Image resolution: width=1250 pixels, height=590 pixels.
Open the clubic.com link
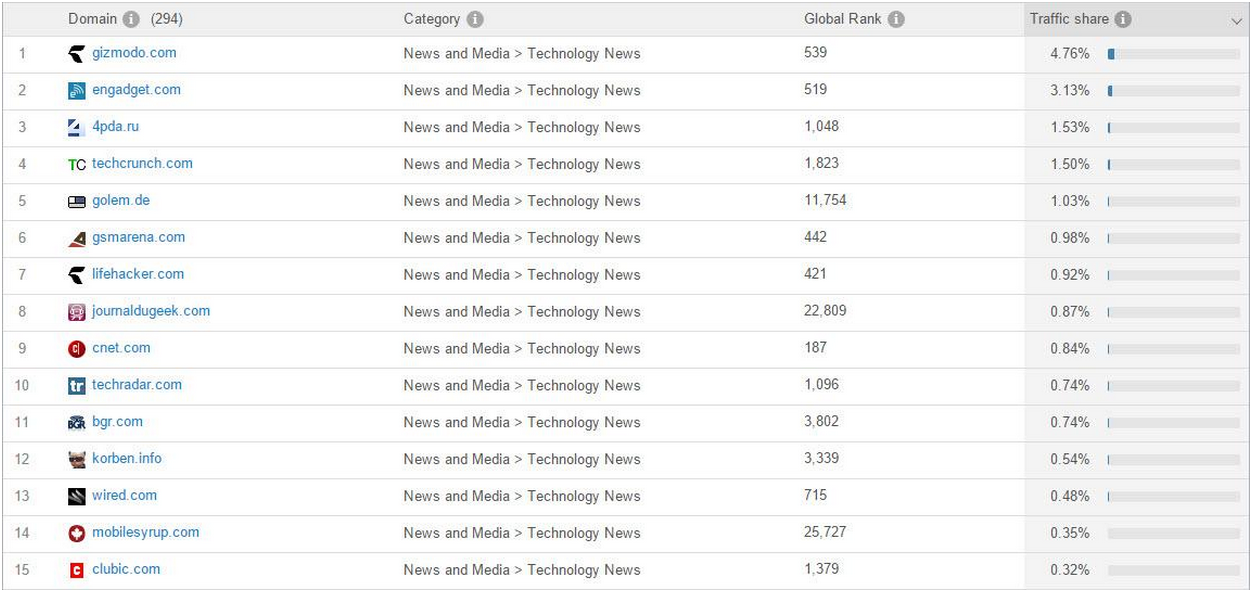(x=126, y=569)
